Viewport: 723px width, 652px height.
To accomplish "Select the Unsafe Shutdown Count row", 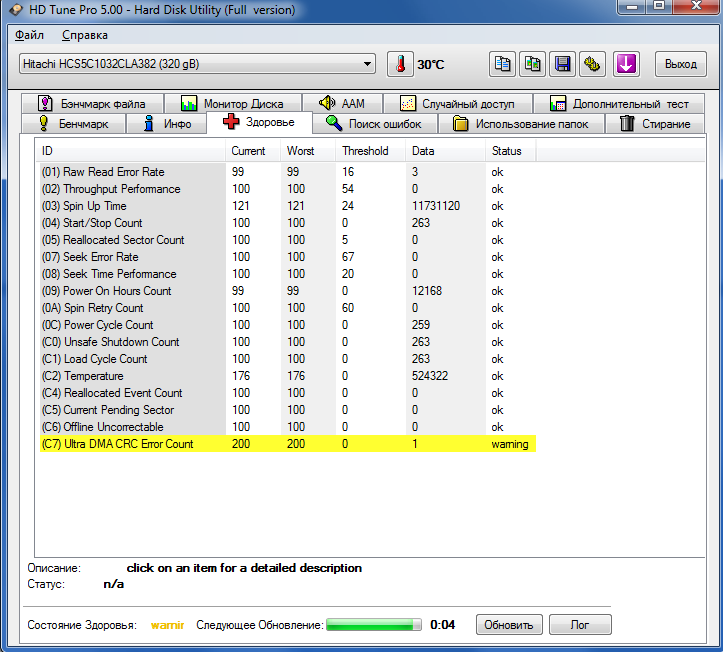I will tap(288, 342).
